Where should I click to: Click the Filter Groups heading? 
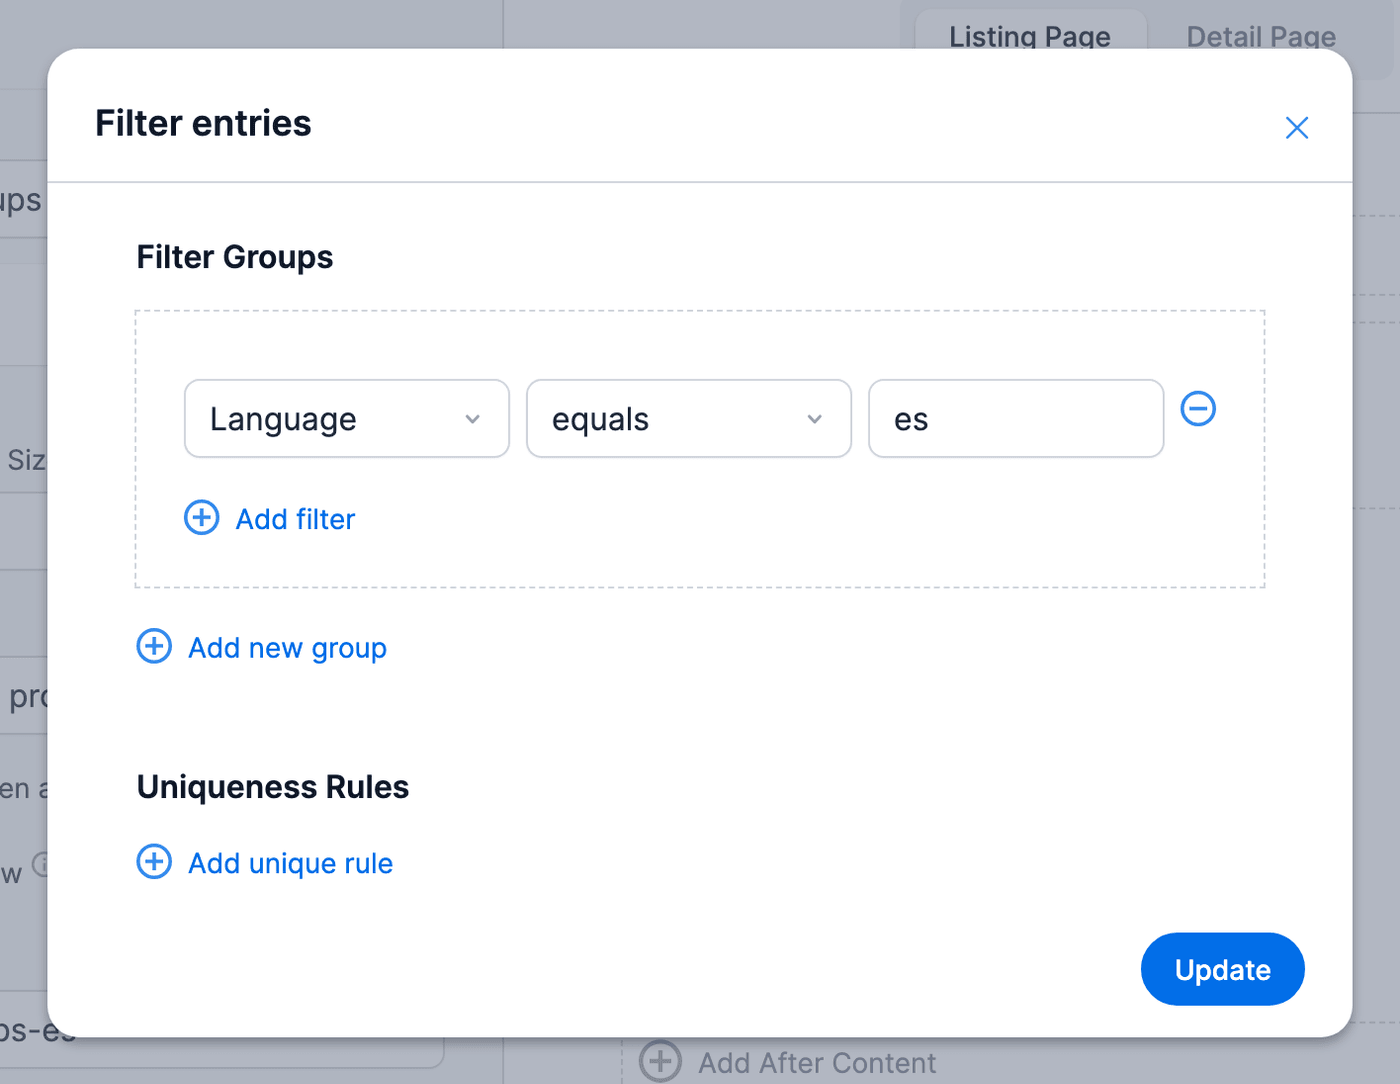tap(235, 257)
